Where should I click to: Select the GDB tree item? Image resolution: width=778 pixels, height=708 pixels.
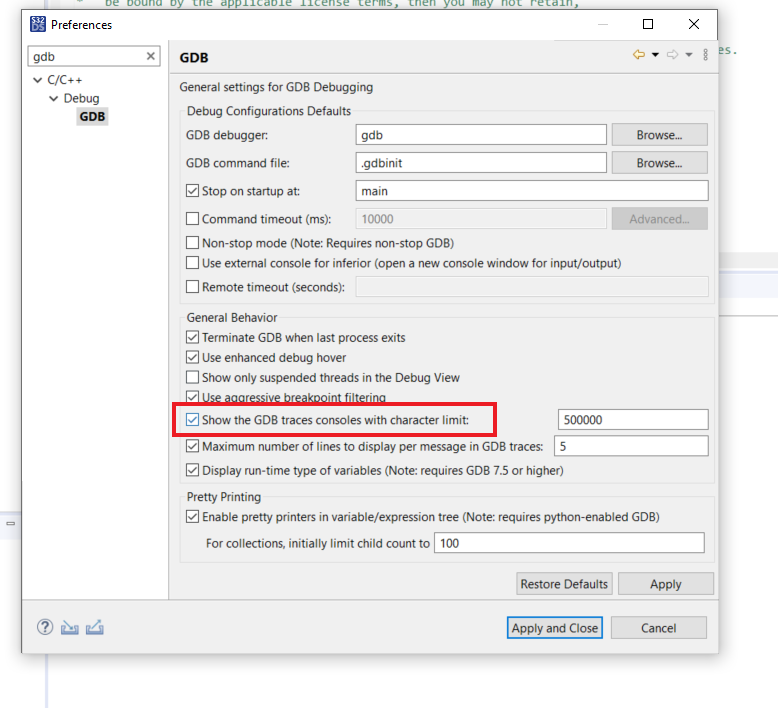click(92, 117)
